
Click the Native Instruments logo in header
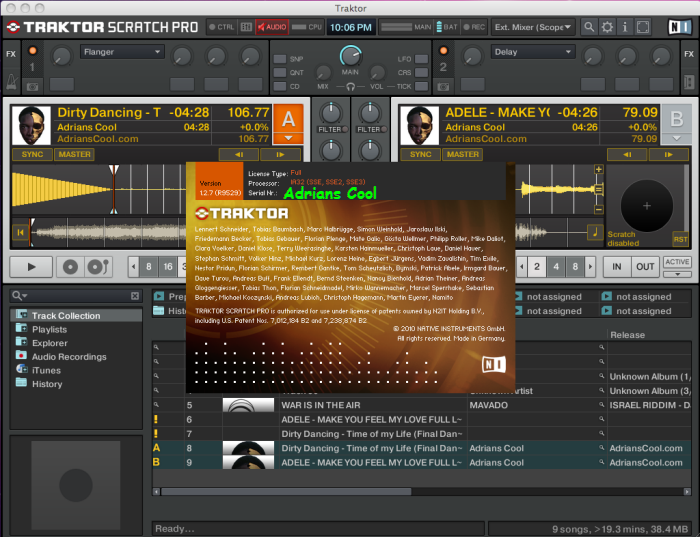[679, 27]
